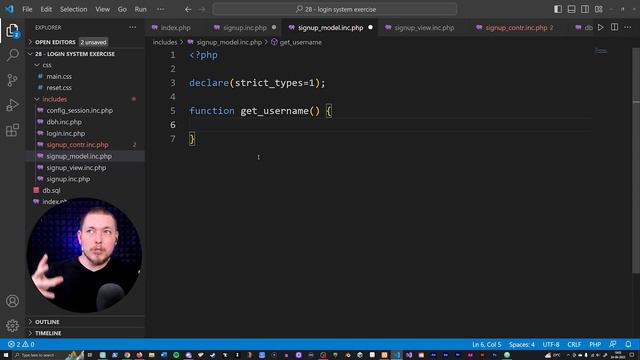This screenshot has height=360, width=640.
Task: Switch to the signup.inc.php tab
Action: [245, 28]
